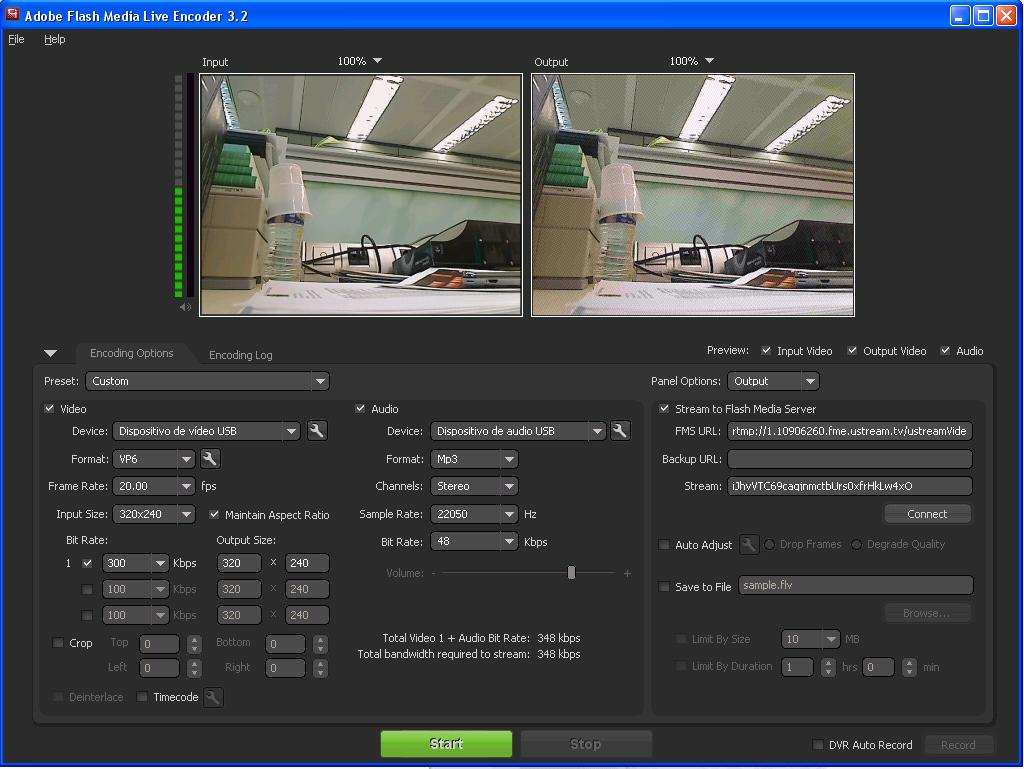
Task: Switch to Encoding Log tab
Action: coord(241,354)
